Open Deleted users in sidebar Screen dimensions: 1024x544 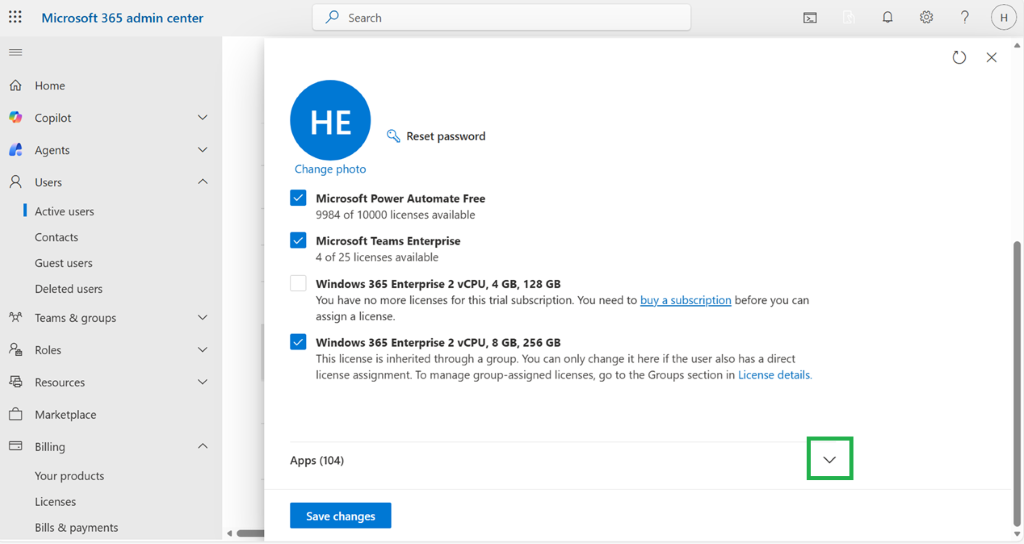click(69, 289)
